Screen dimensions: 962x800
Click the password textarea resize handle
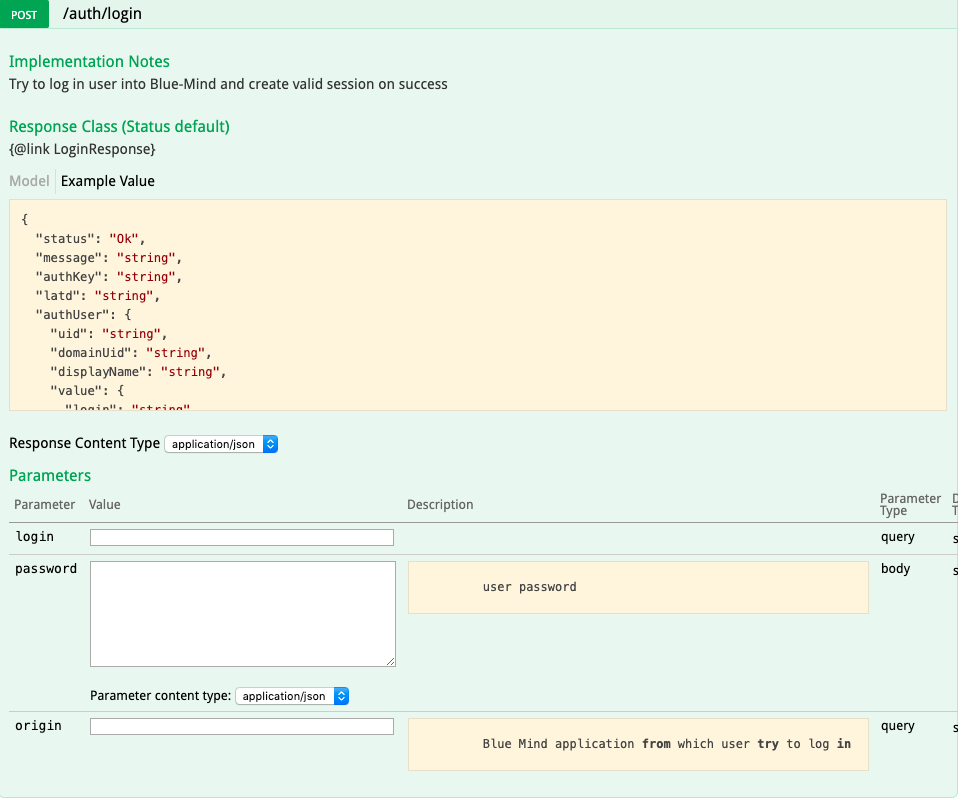390,661
